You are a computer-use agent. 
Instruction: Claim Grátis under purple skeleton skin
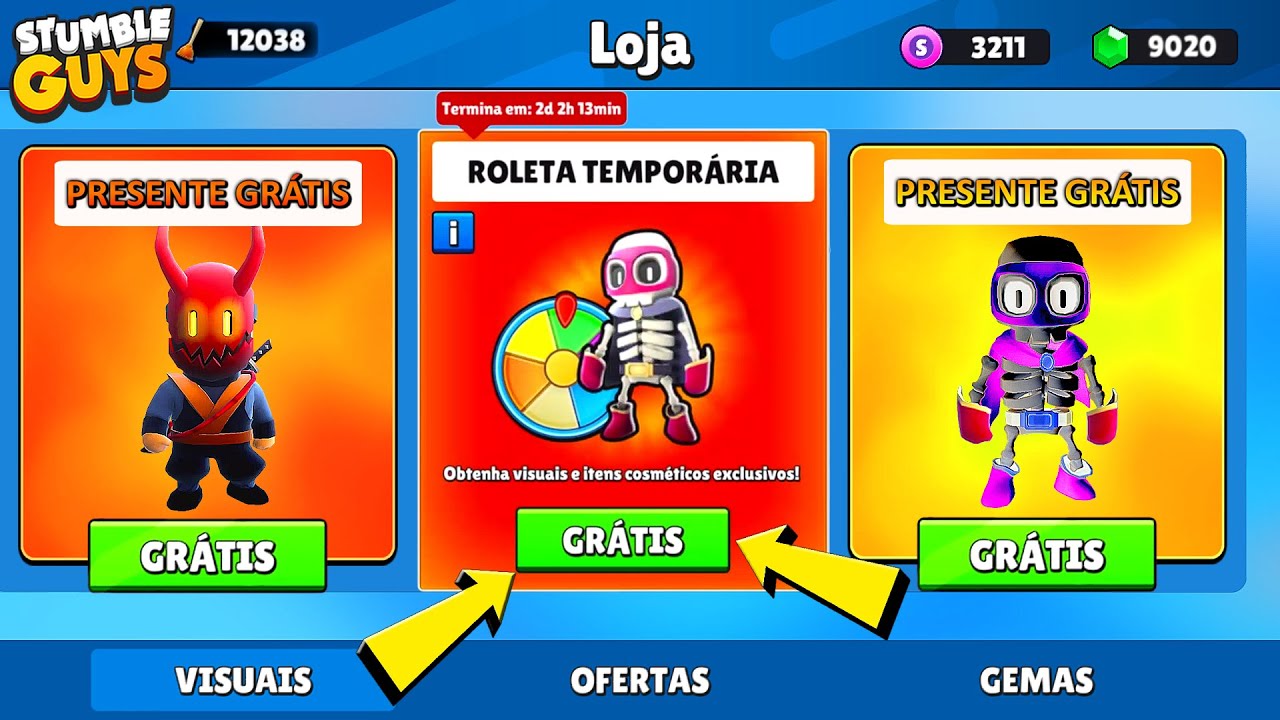(x=1036, y=554)
